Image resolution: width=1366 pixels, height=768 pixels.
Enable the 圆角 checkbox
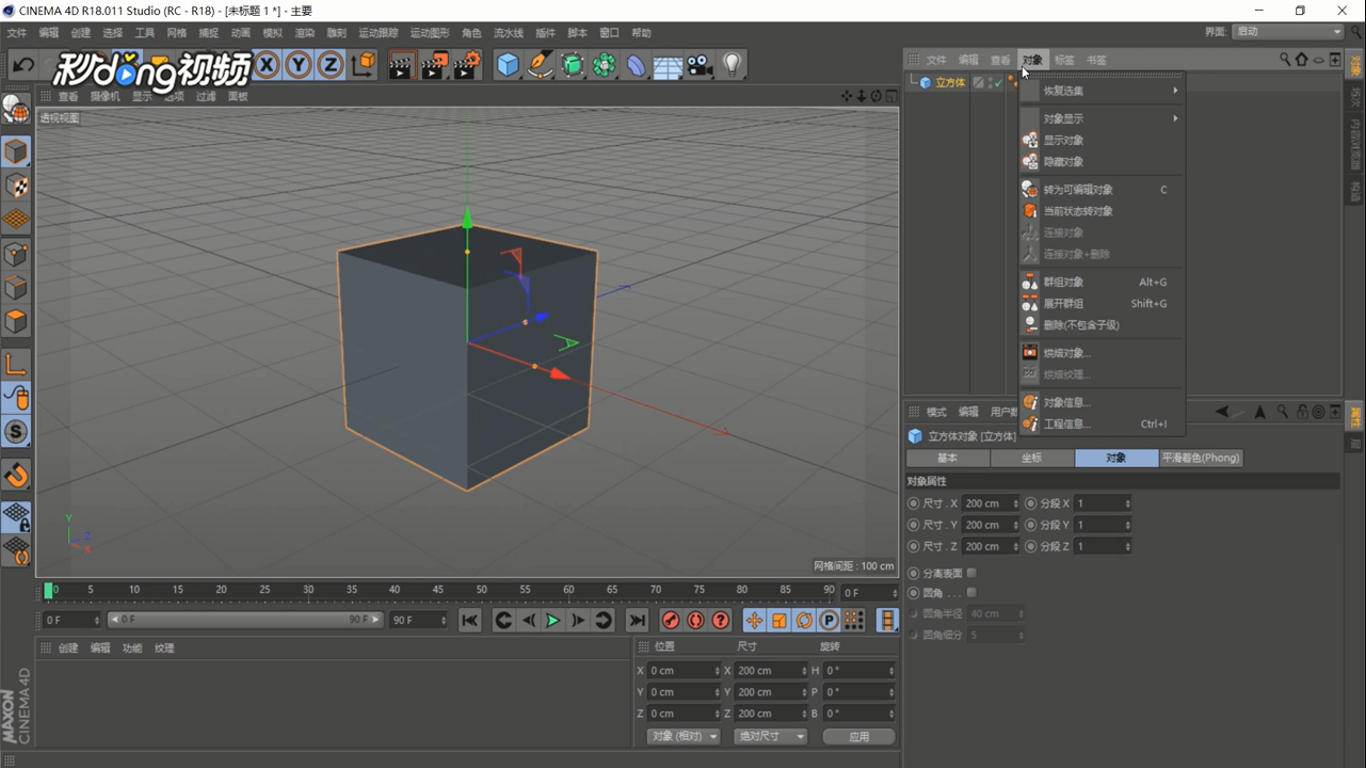971,593
